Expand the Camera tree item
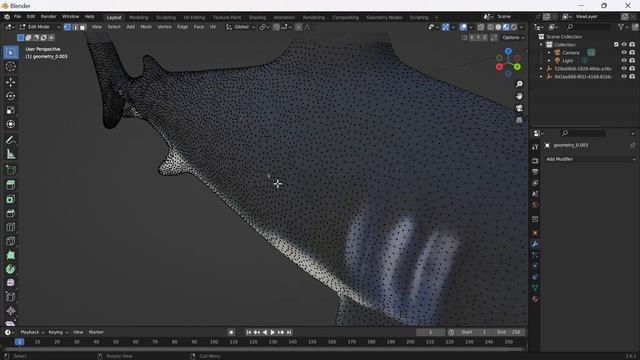640x360 pixels. click(549, 53)
